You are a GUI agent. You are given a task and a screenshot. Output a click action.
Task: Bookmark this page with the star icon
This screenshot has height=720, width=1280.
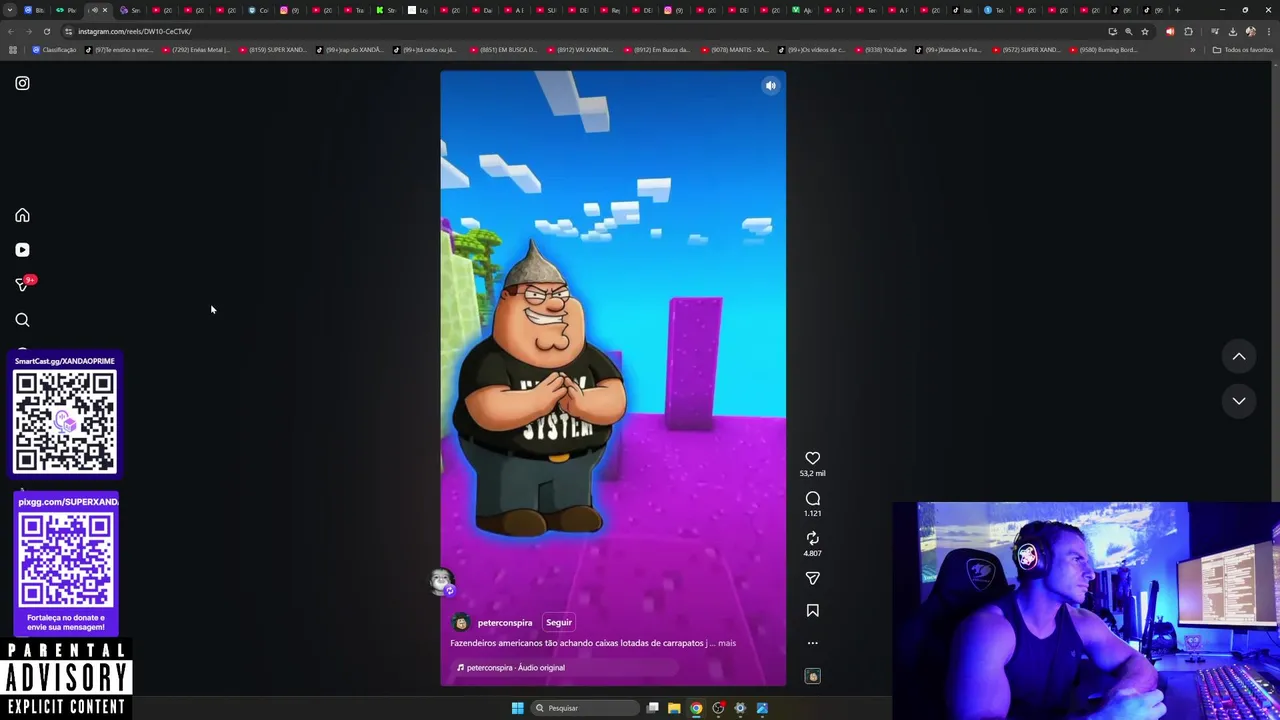tap(1145, 31)
